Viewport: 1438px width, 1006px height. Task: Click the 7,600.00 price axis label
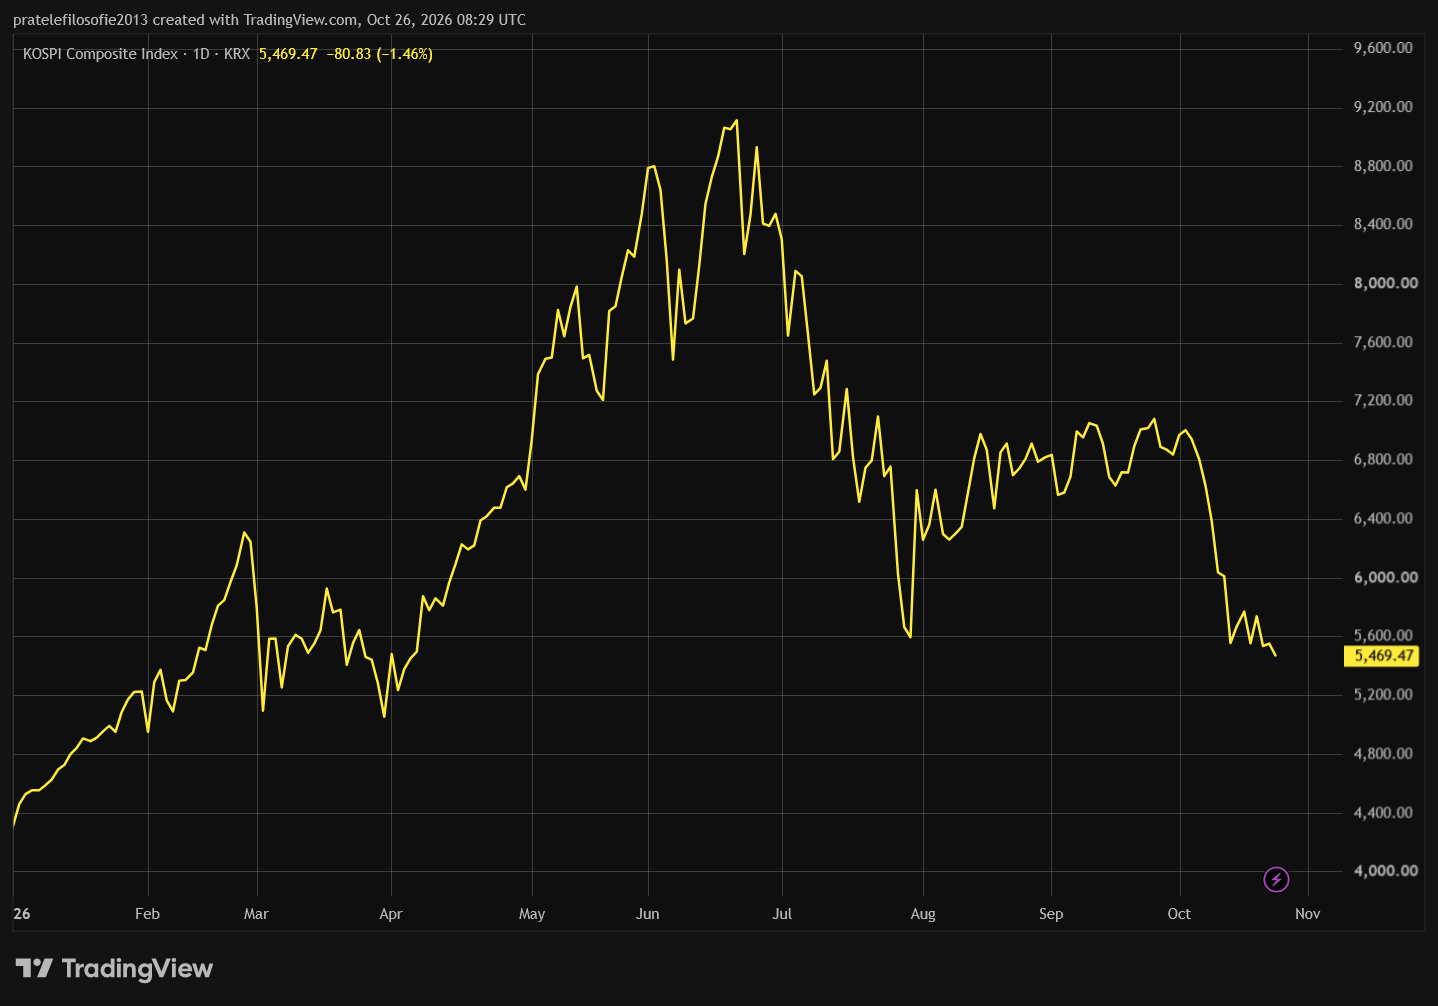click(x=1383, y=342)
